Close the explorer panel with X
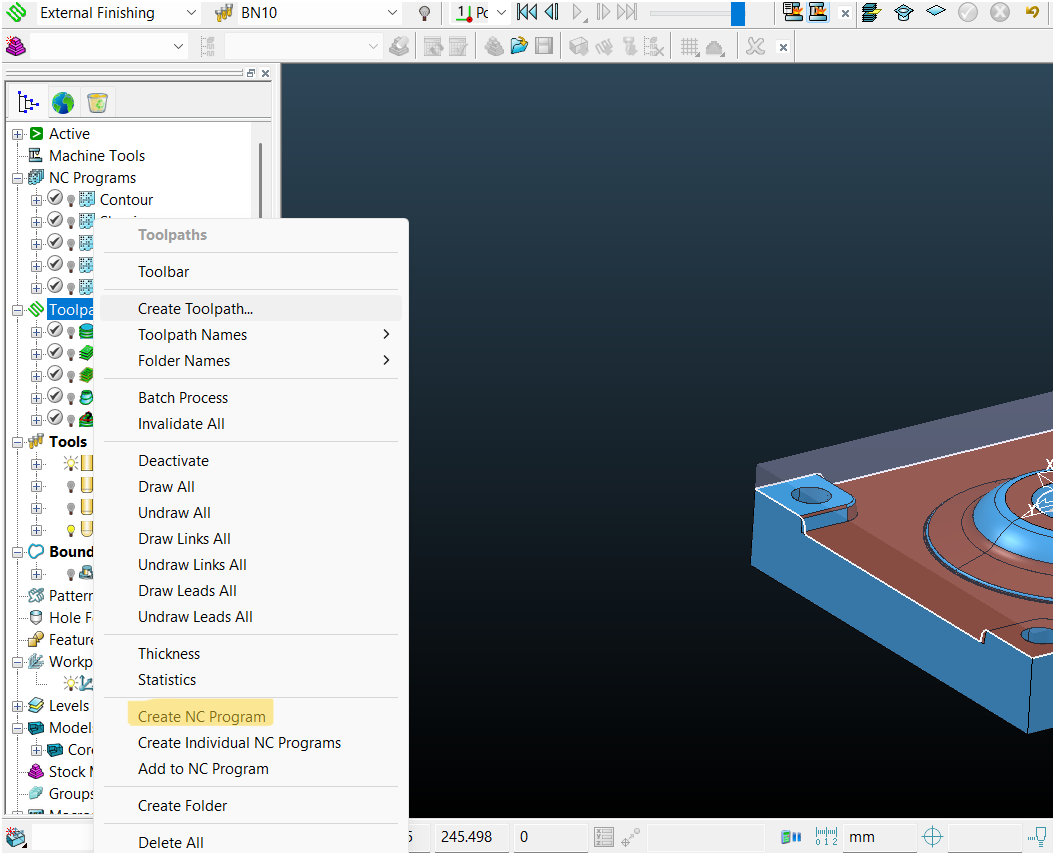This screenshot has width=1055, height=855. (x=265, y=73)
